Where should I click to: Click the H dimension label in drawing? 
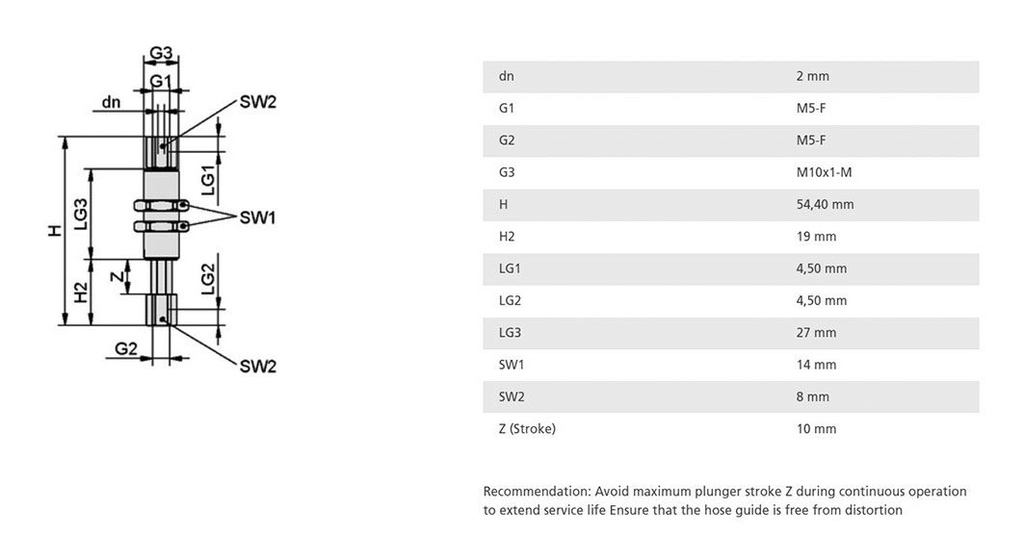point(56,230)
